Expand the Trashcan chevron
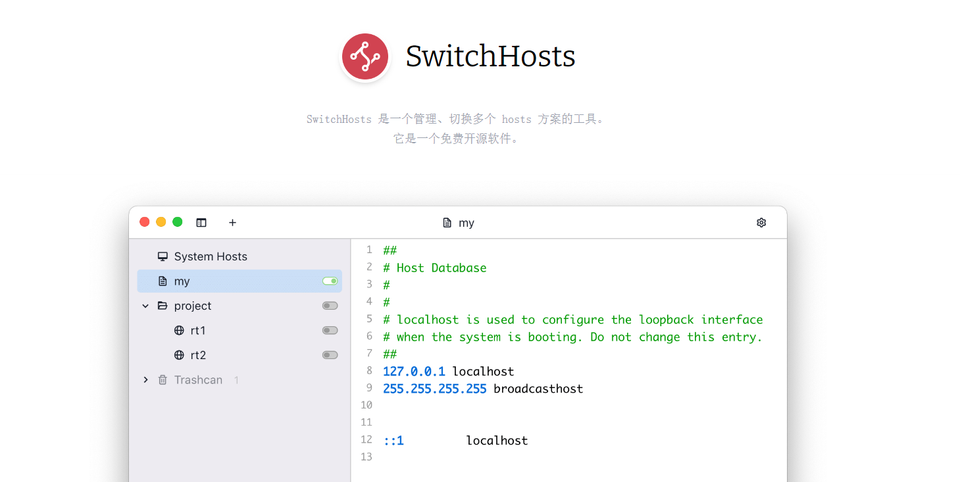This screenshot has height=482, width=960. 146,380
